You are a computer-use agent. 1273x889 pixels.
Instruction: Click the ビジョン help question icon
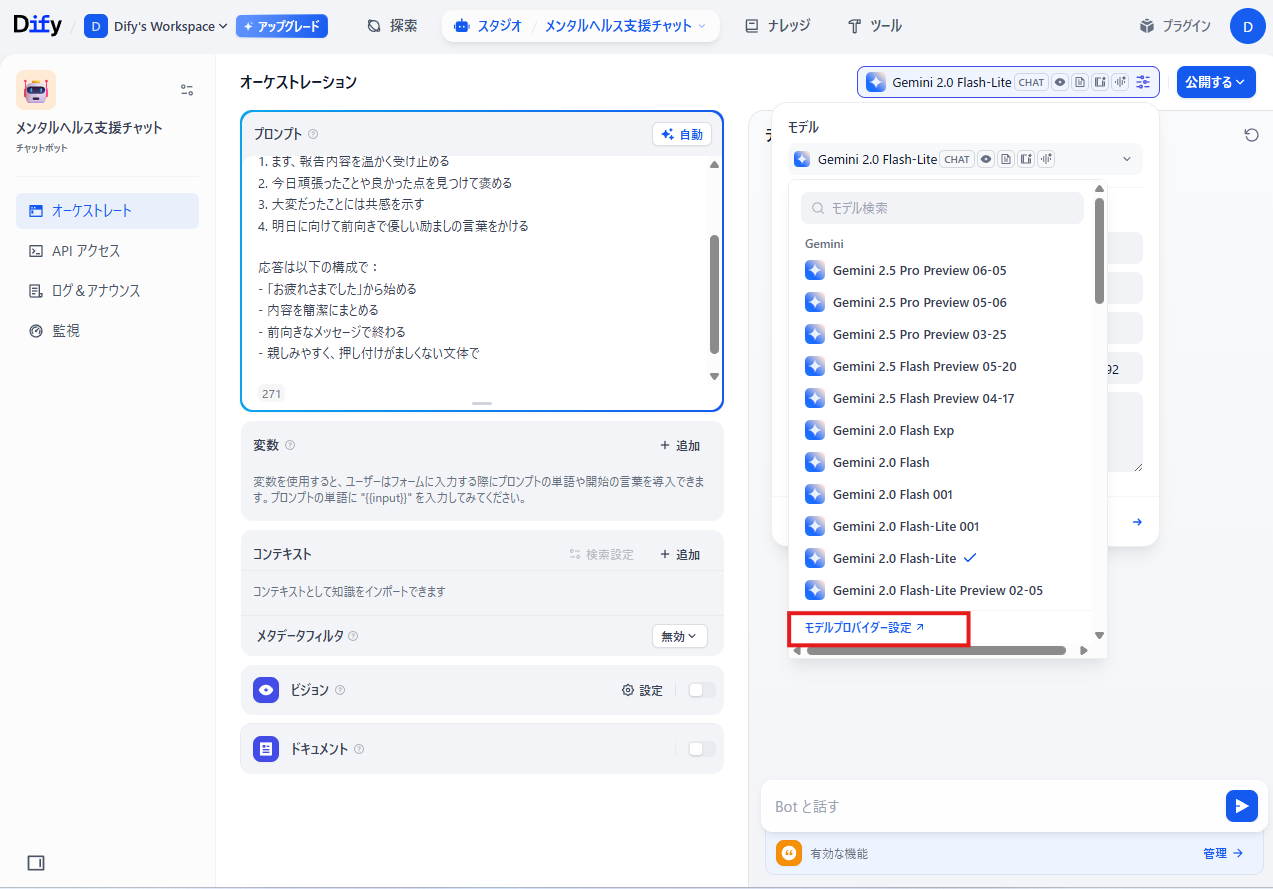pos(340,690)
